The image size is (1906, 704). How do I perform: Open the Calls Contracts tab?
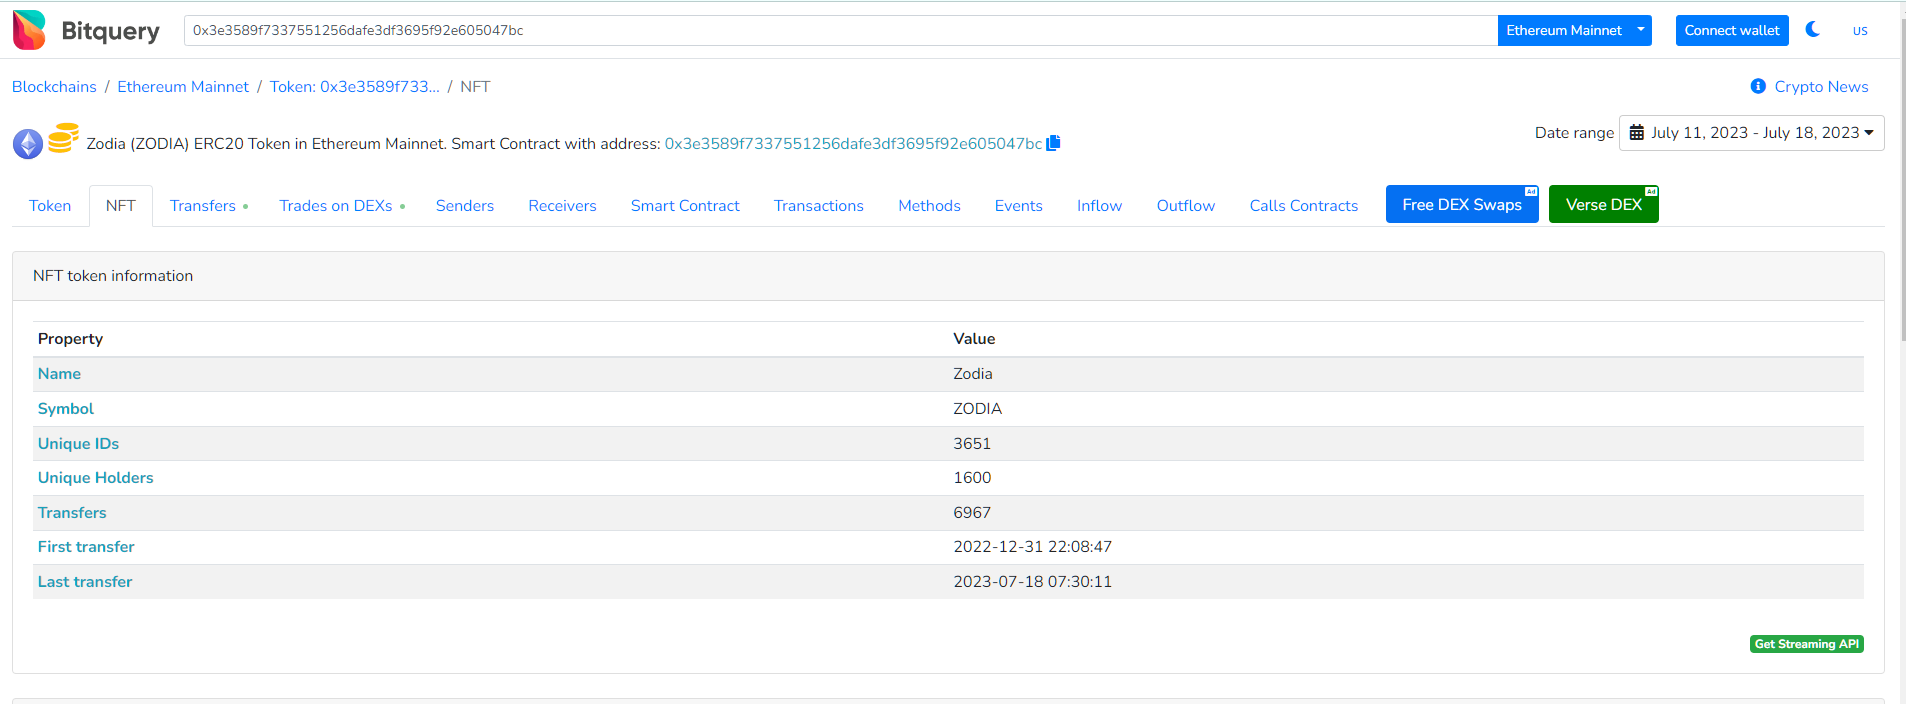click(1304, 205)
